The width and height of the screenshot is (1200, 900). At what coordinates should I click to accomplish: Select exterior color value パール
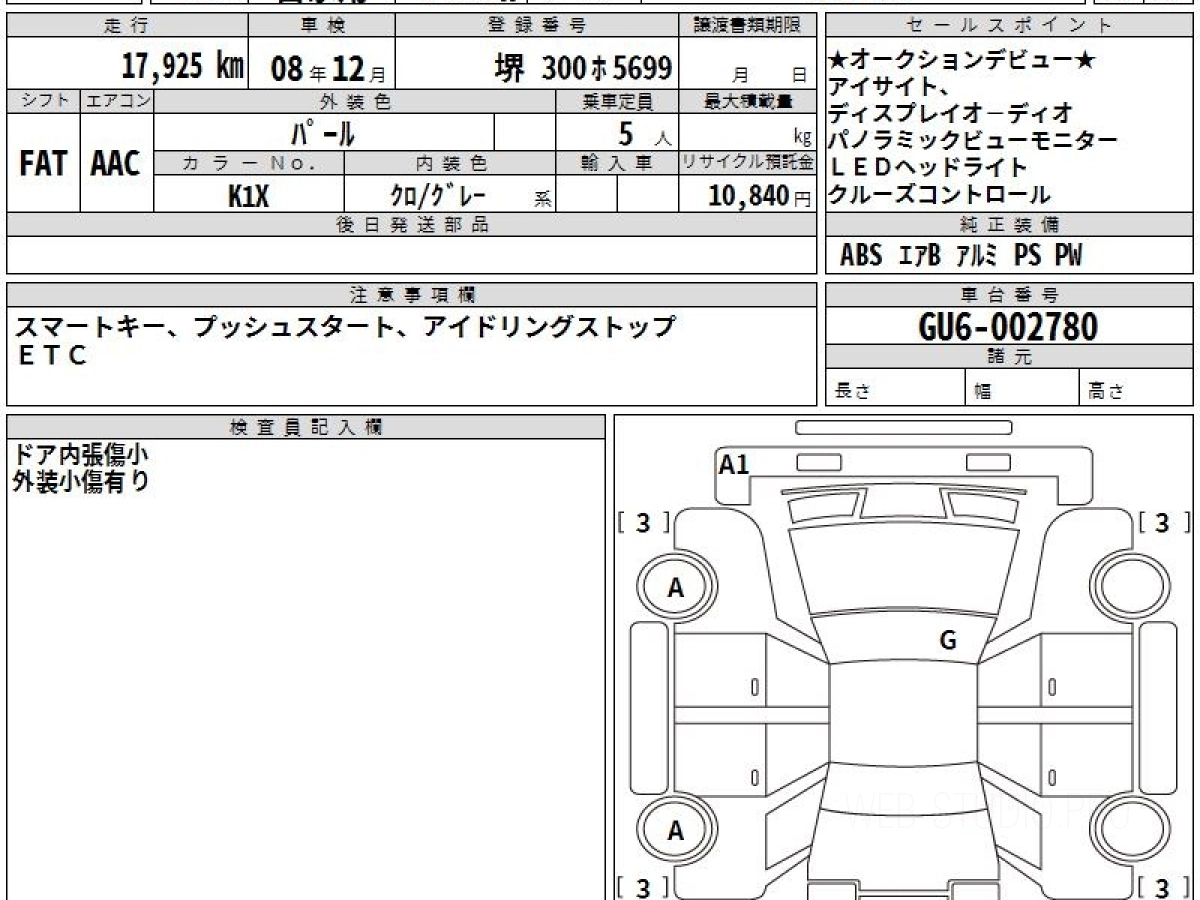[x=323, y=133]
